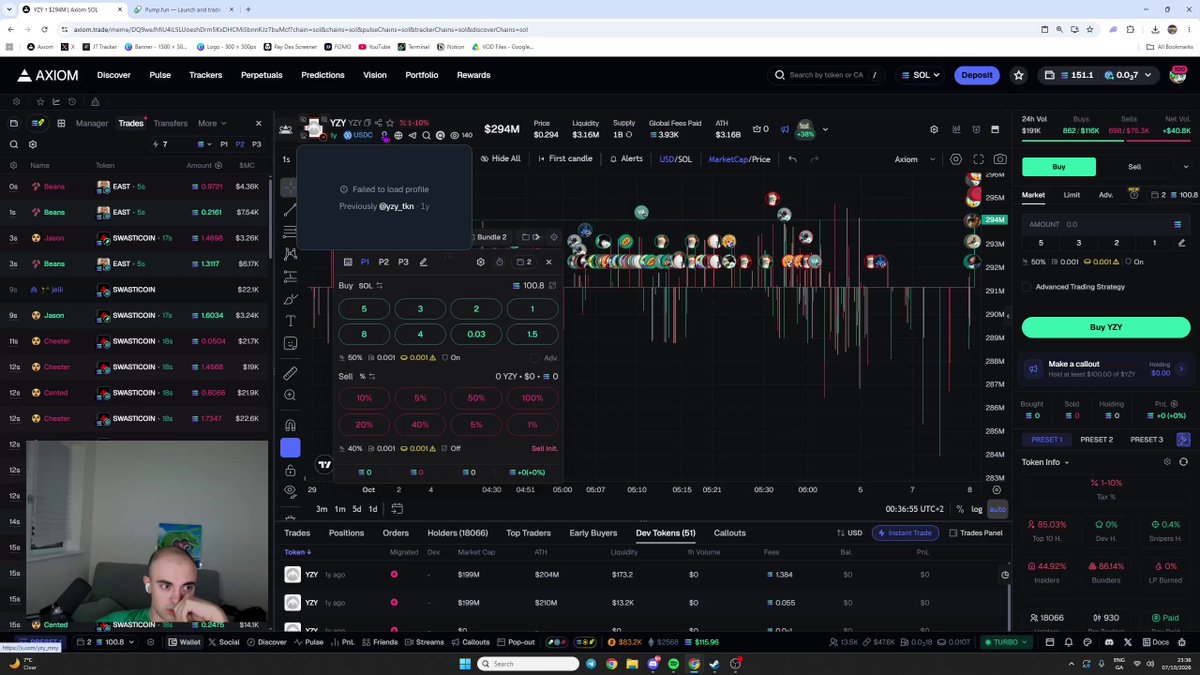1200x675 pixels.
Task: Tick the Adv. checkbox in quick-buy panel
Action: pyautogui.click(x=535, y=358)
